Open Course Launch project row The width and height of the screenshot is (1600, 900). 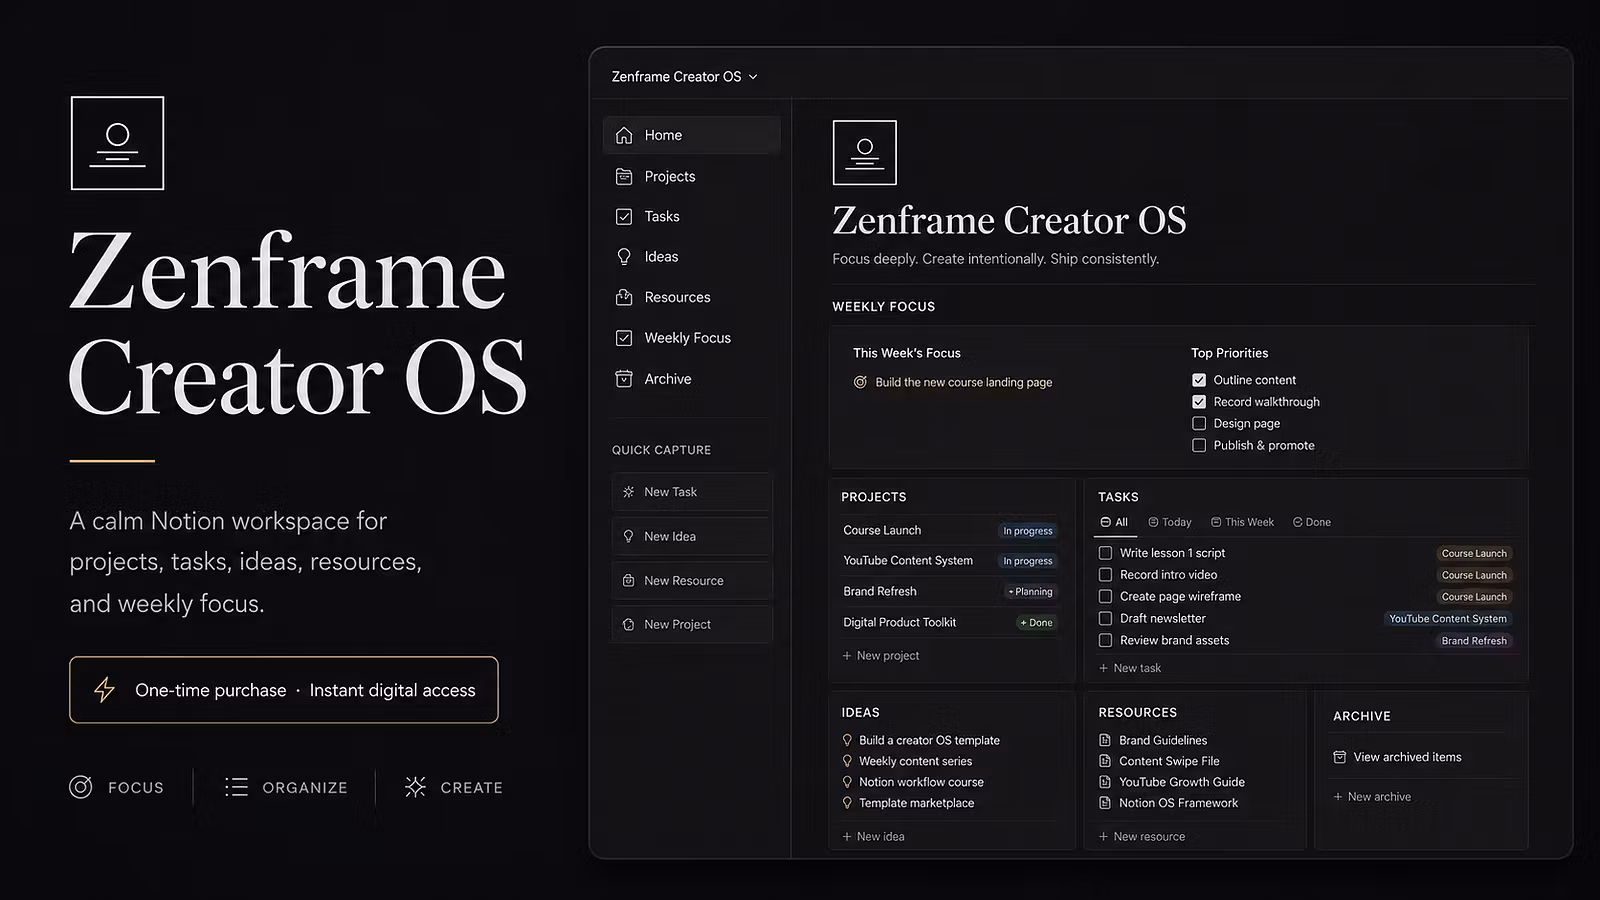point(948,530)
